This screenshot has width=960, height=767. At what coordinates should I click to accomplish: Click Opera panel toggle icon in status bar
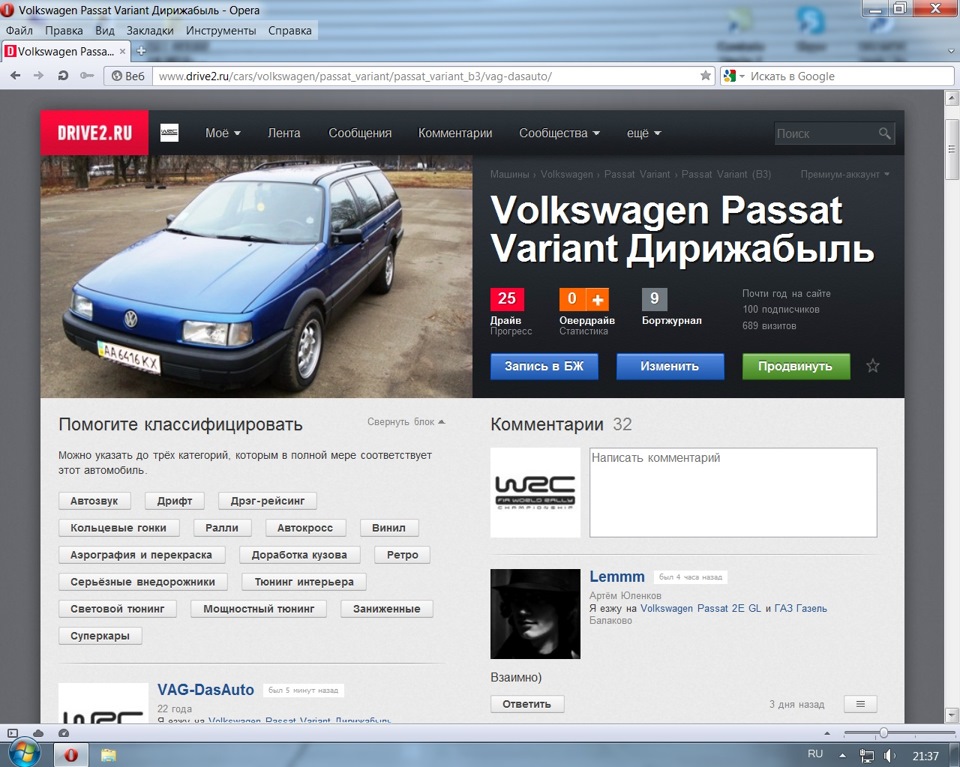click(12, 733)
